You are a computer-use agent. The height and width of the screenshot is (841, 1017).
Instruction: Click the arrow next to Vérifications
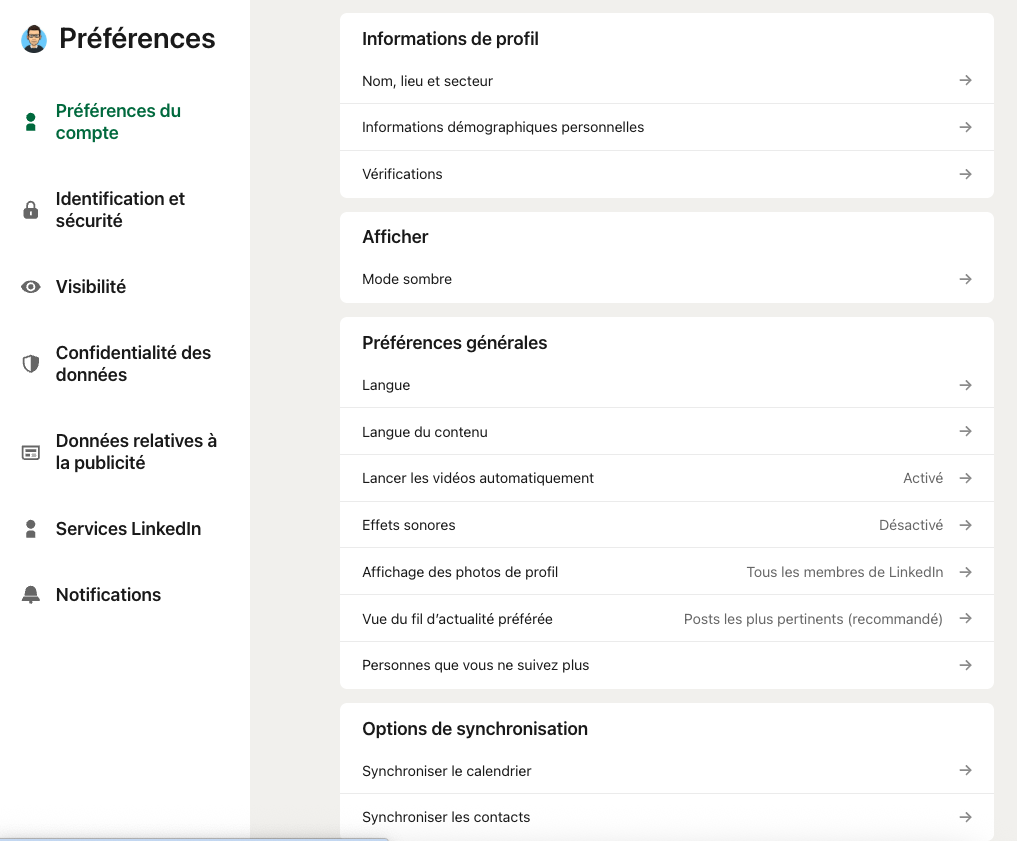pos(965,174)
